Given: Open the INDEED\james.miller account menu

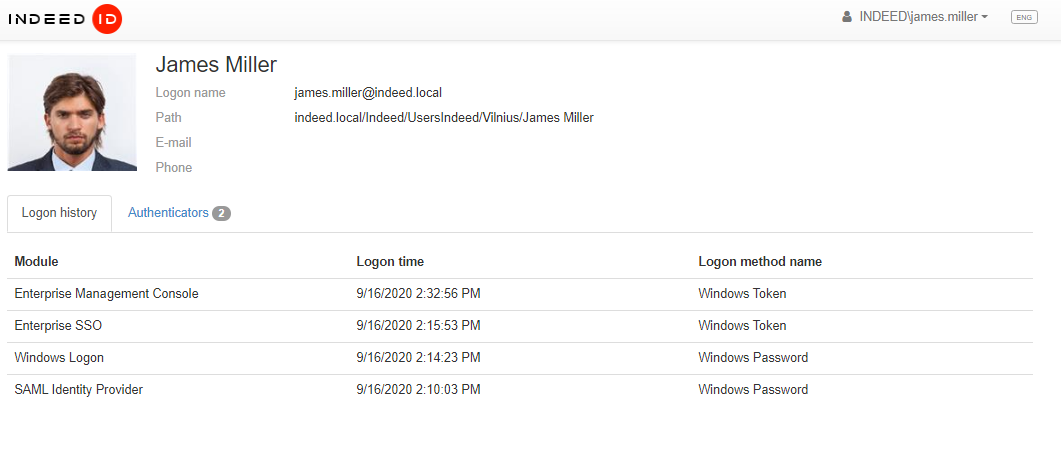Looking at the screenshot, I should point(917,17).
